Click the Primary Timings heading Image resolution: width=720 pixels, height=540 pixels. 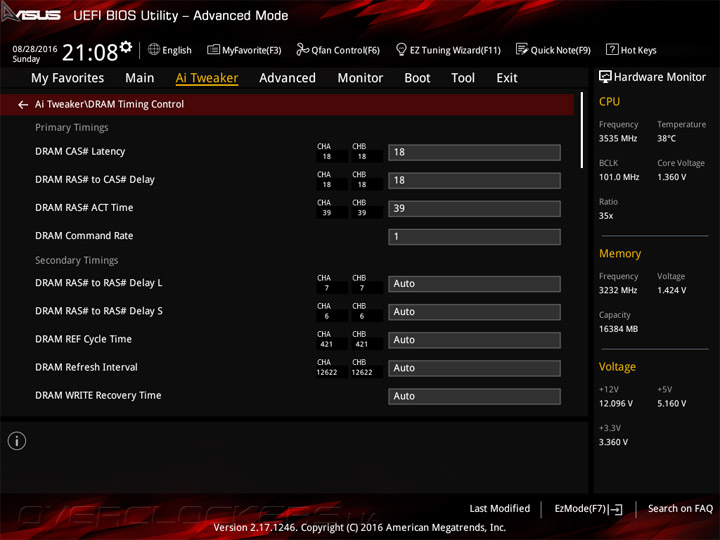click(x=72, y=128)
